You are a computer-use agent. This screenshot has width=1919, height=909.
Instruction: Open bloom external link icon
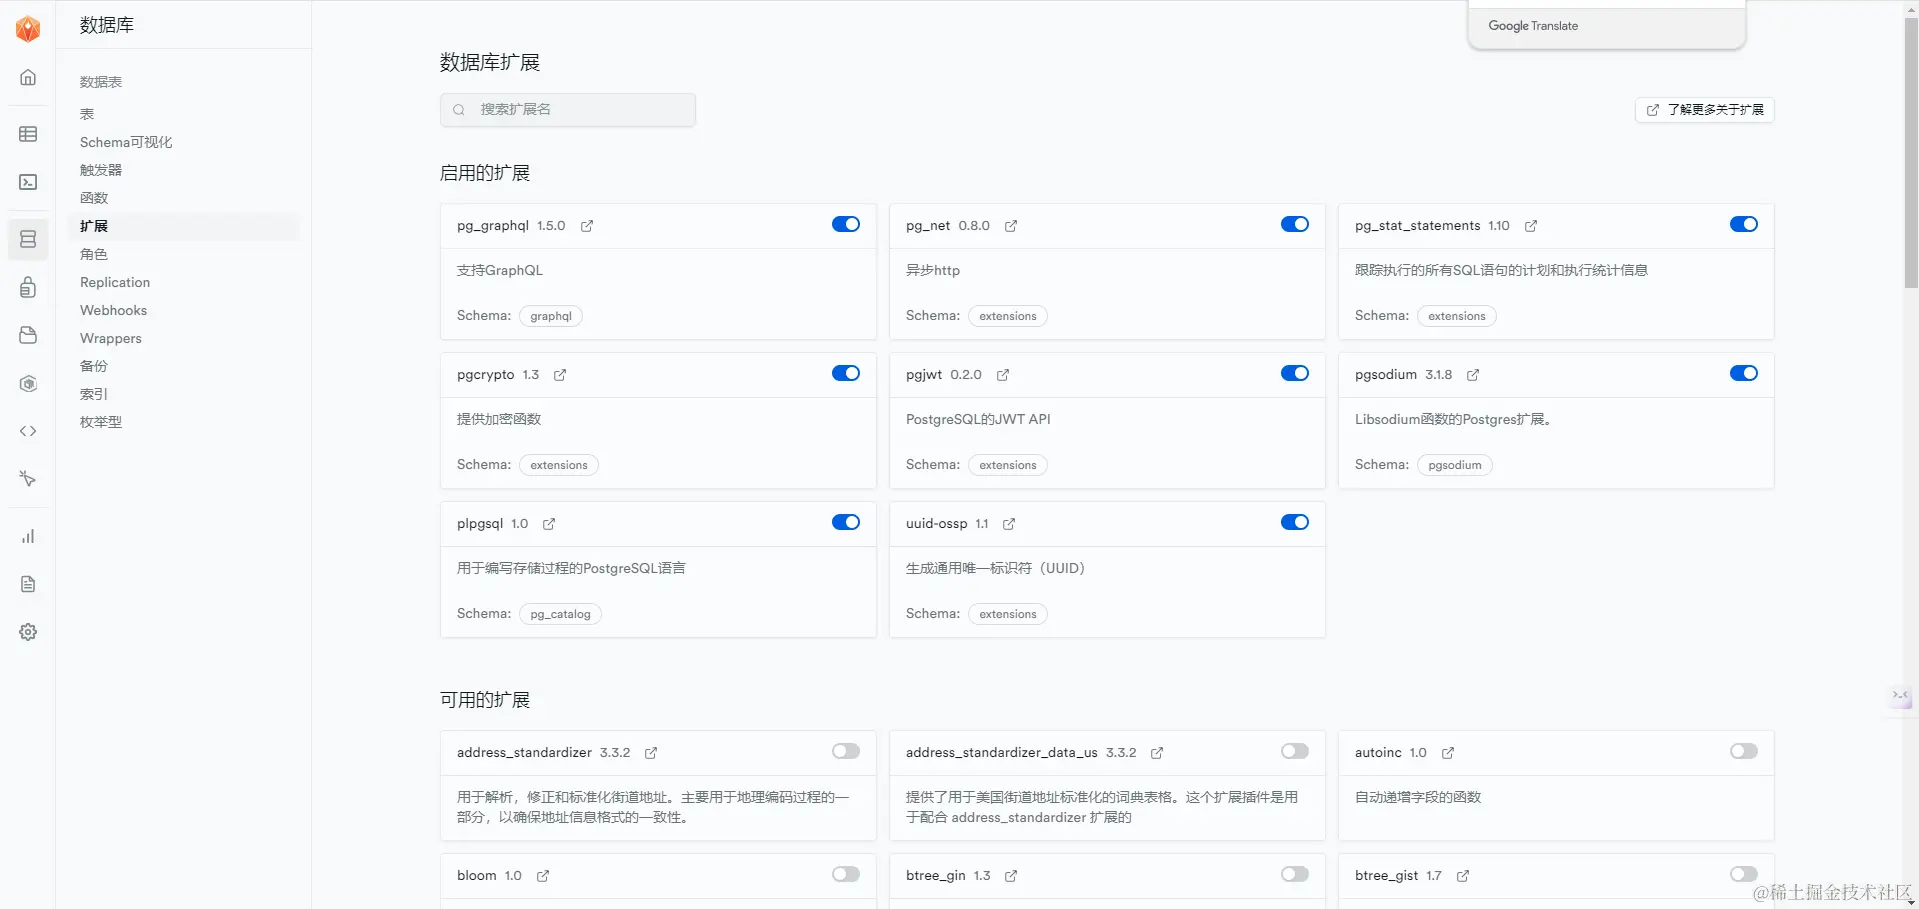(x=543, y=876)
